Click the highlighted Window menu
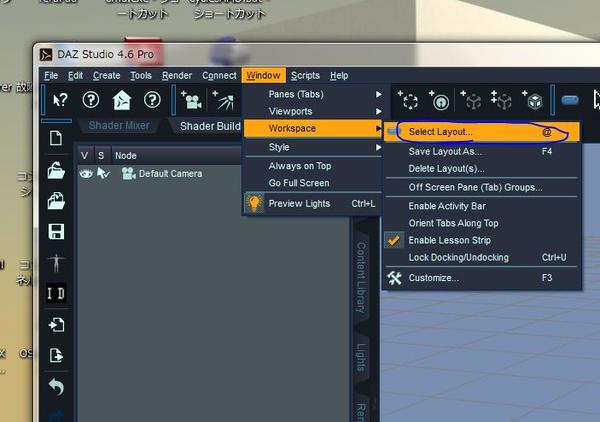The width and height of the screenshot is (600, 422). point(263,75)
